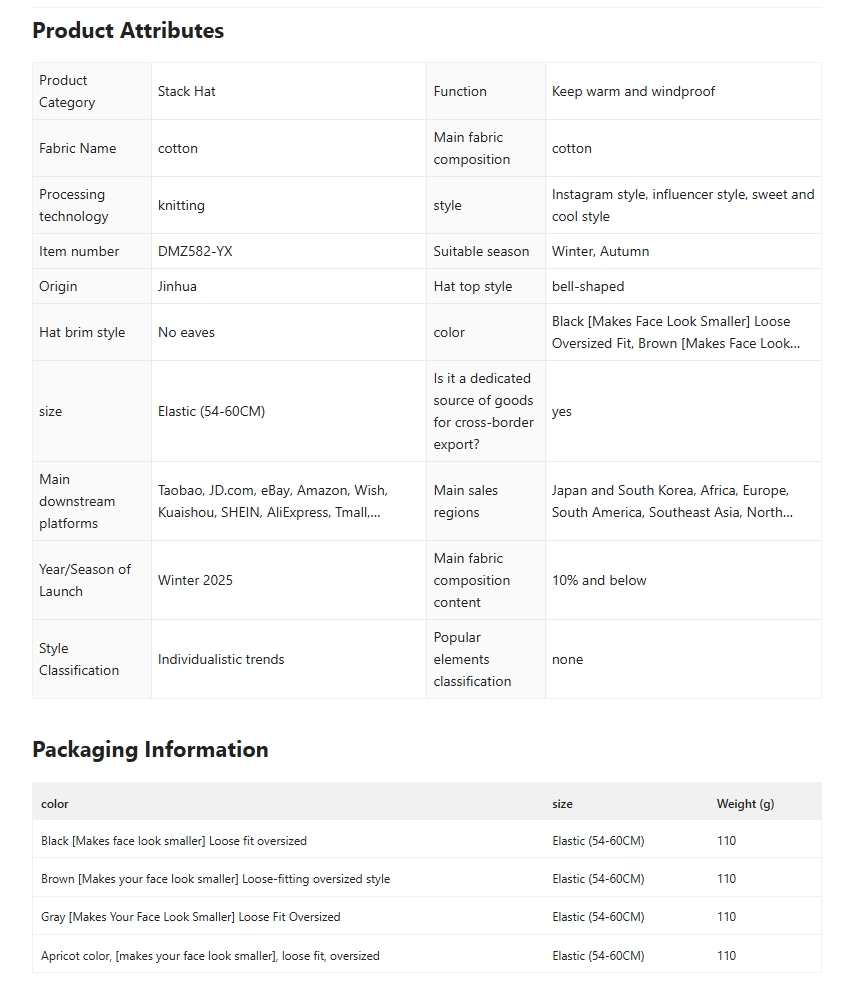Select the Apricot color packaging row
Image resolution: width=846 pixels, height=988 pixels.
[x=210, y=956]
